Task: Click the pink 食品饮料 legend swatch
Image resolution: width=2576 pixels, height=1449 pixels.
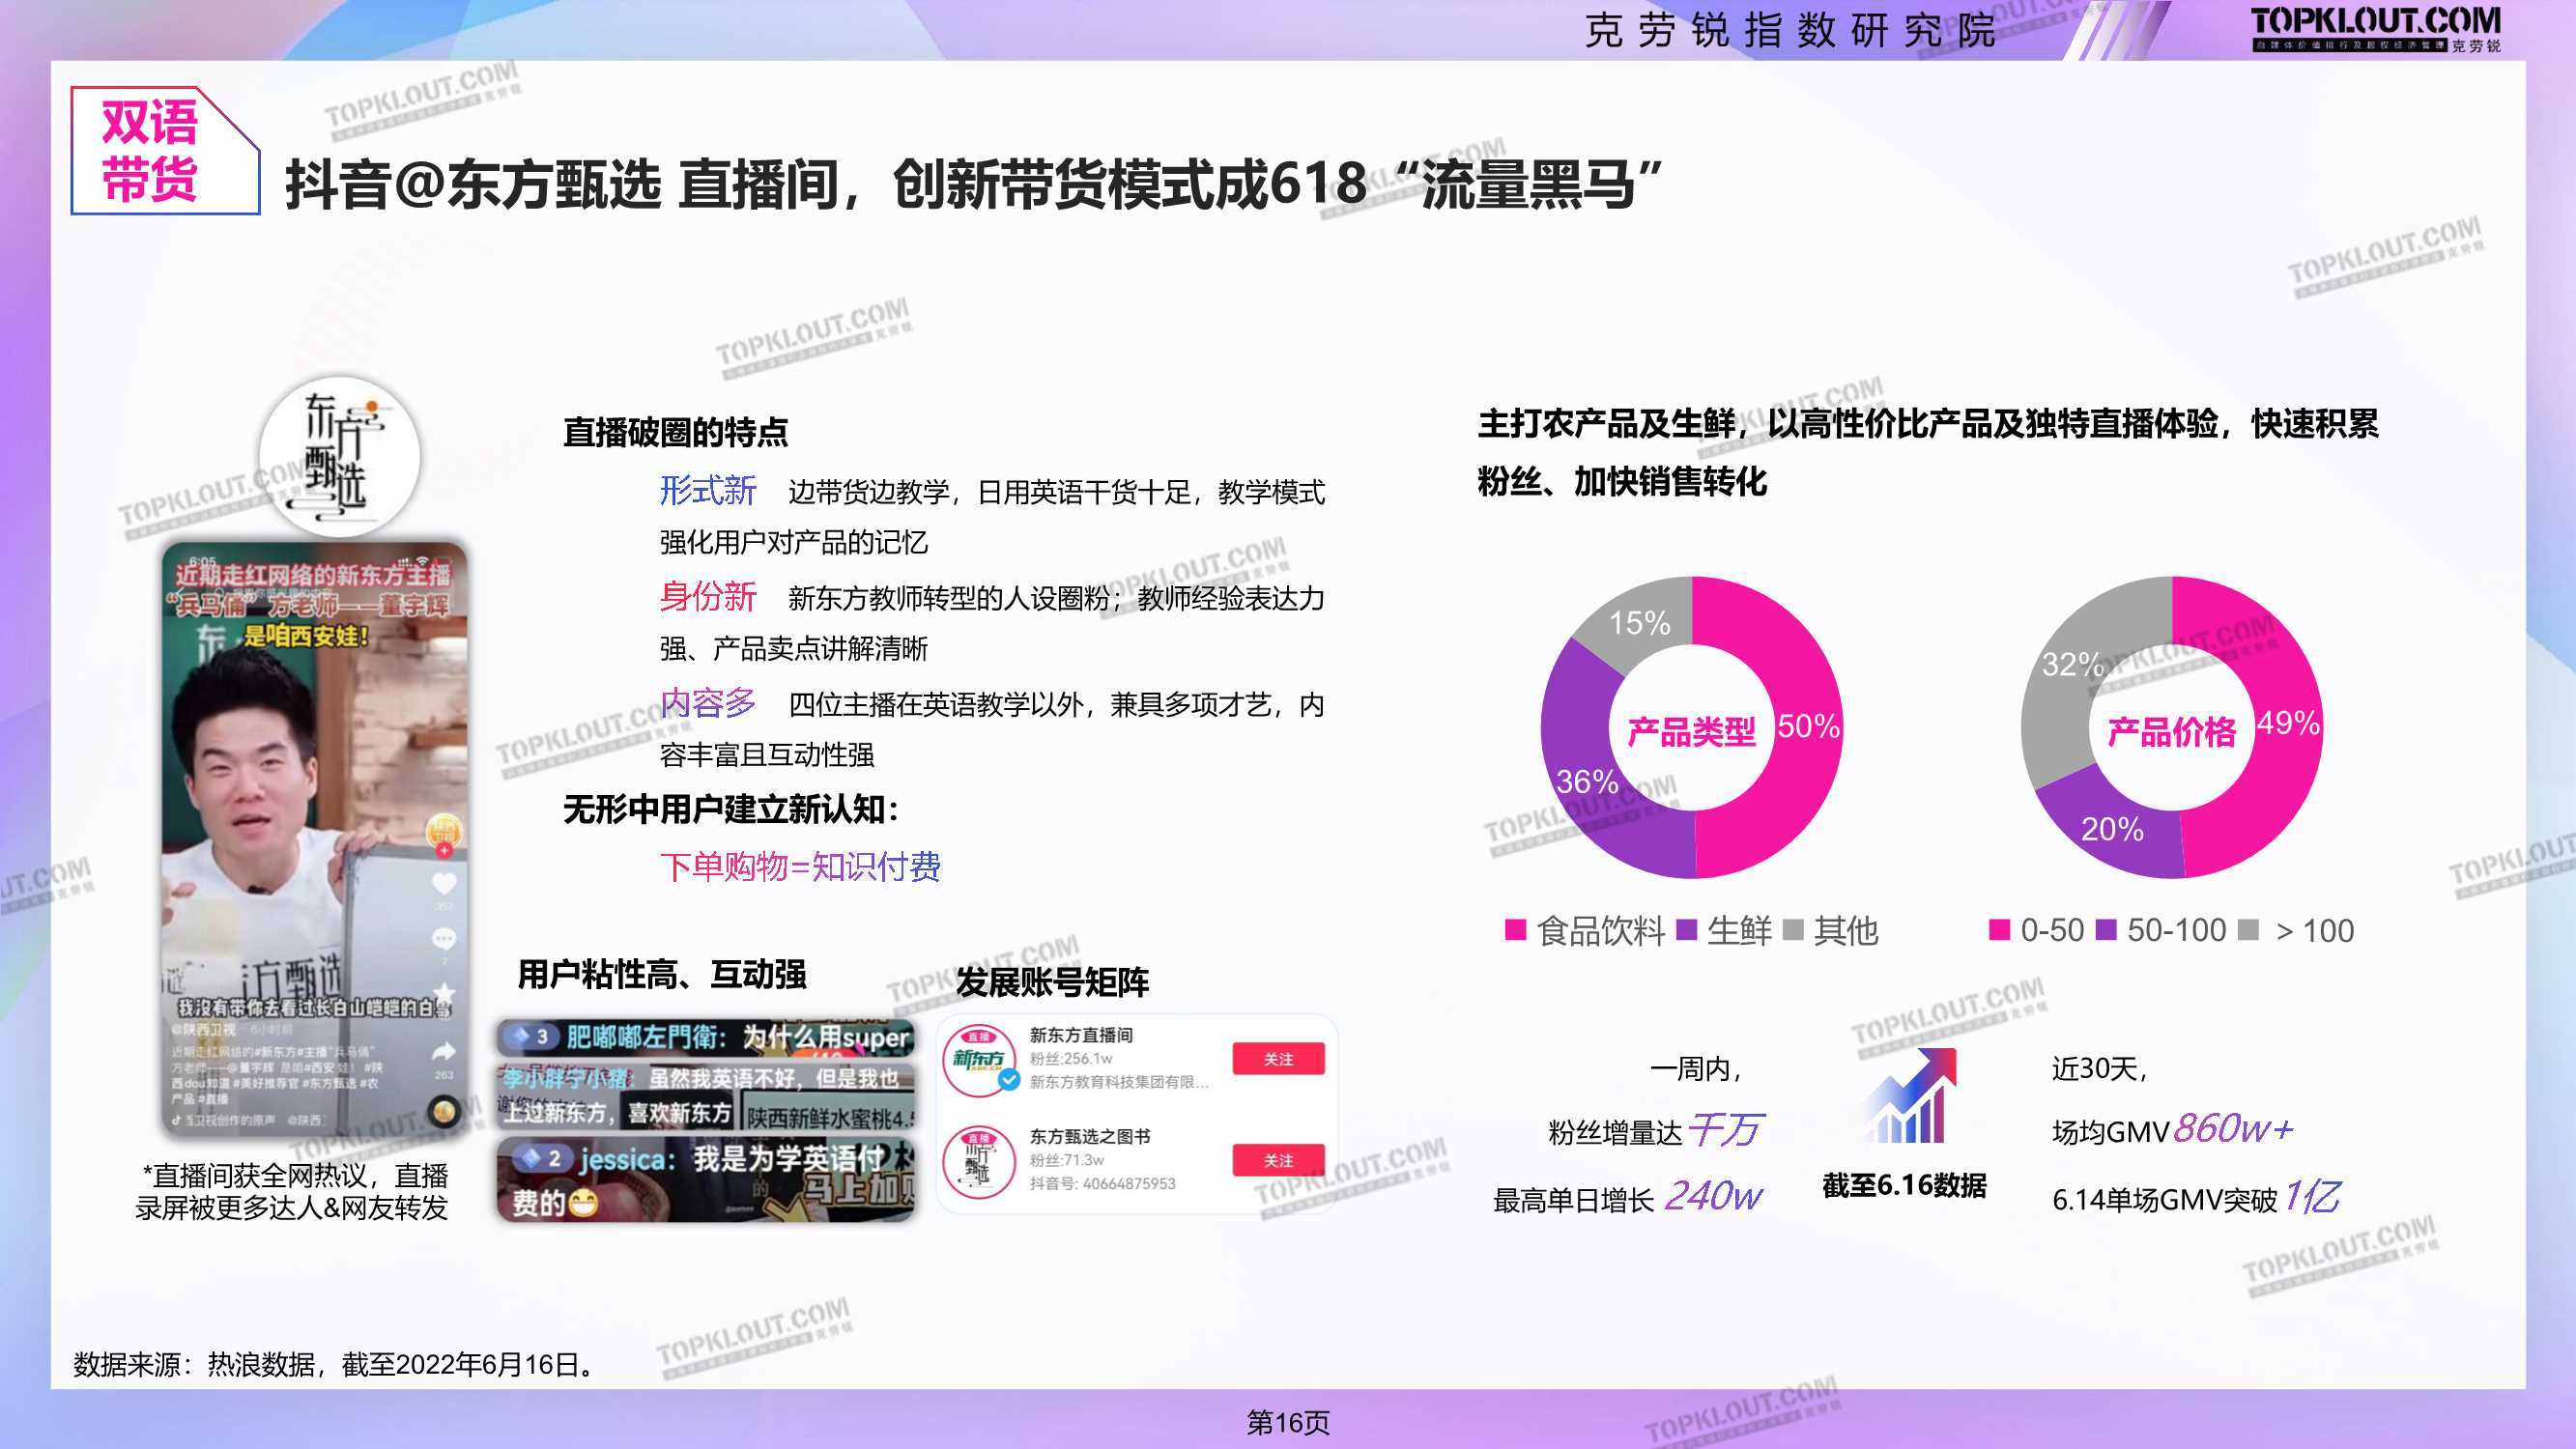Action: pyautogui.click(x=1515, y=930)
